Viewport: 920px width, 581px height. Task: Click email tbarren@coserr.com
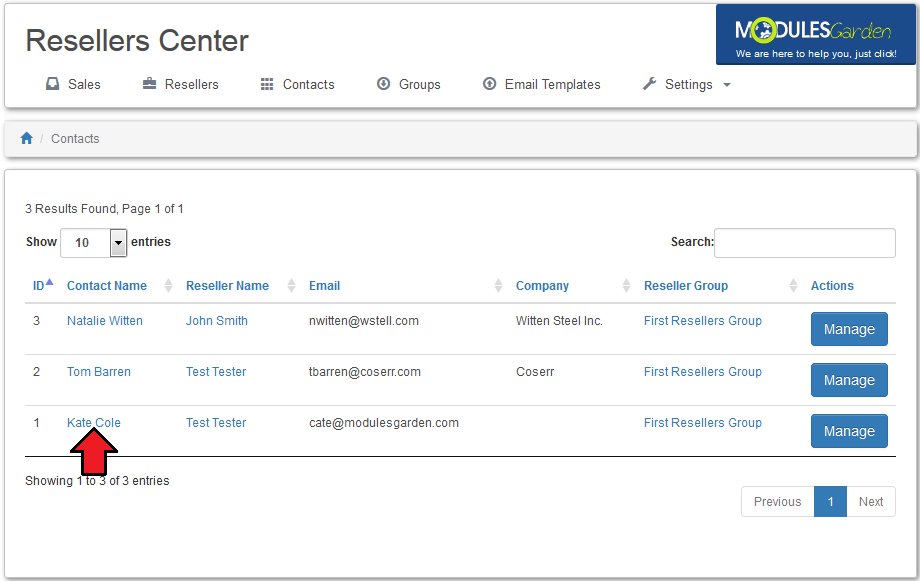click(x=365, y=371)
